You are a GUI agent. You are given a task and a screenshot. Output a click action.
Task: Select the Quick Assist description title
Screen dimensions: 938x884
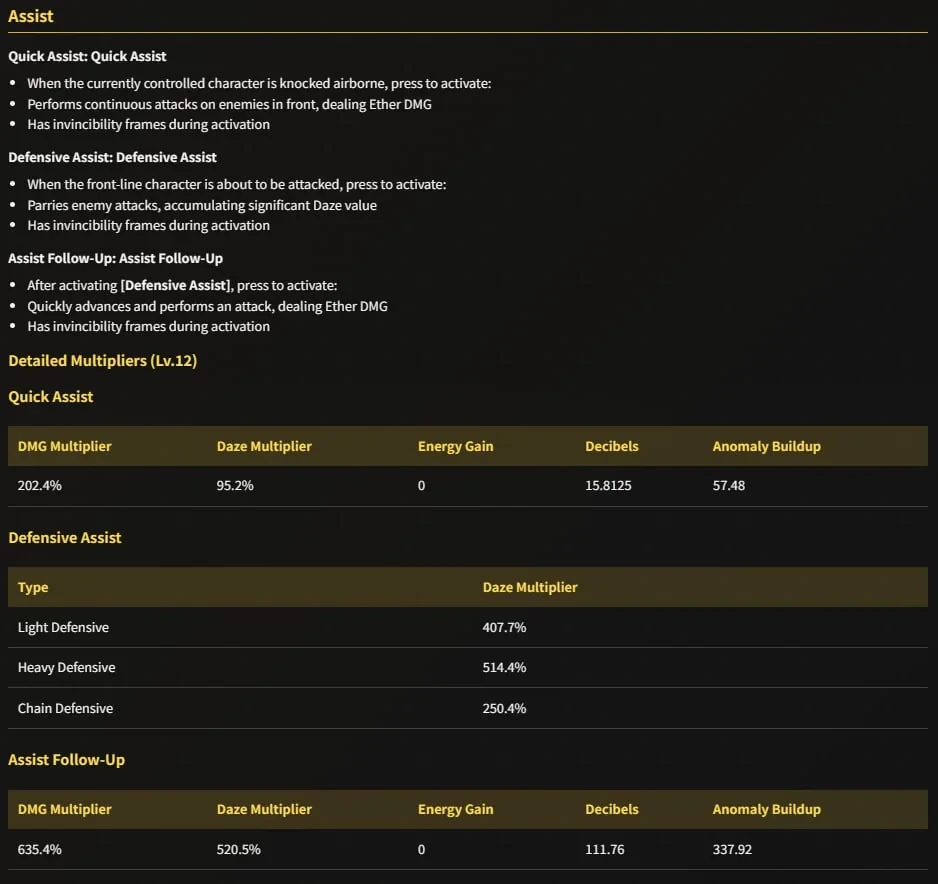pos(87,56)
